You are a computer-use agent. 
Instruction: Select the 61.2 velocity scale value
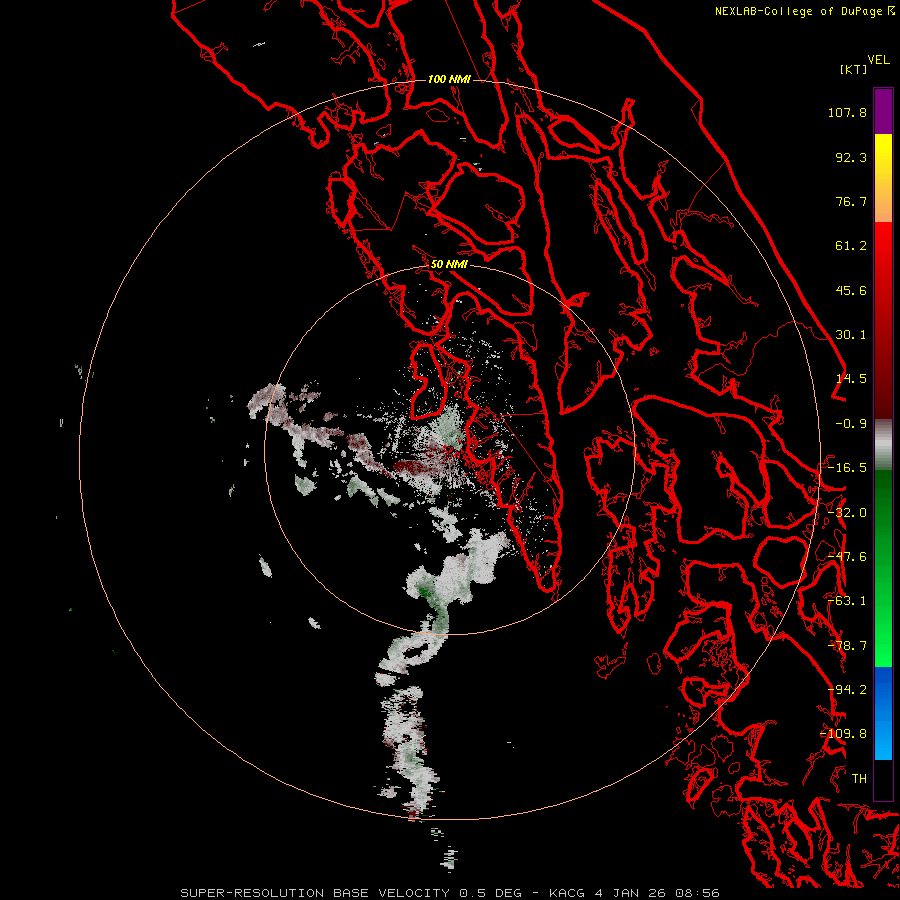point(851,246)
